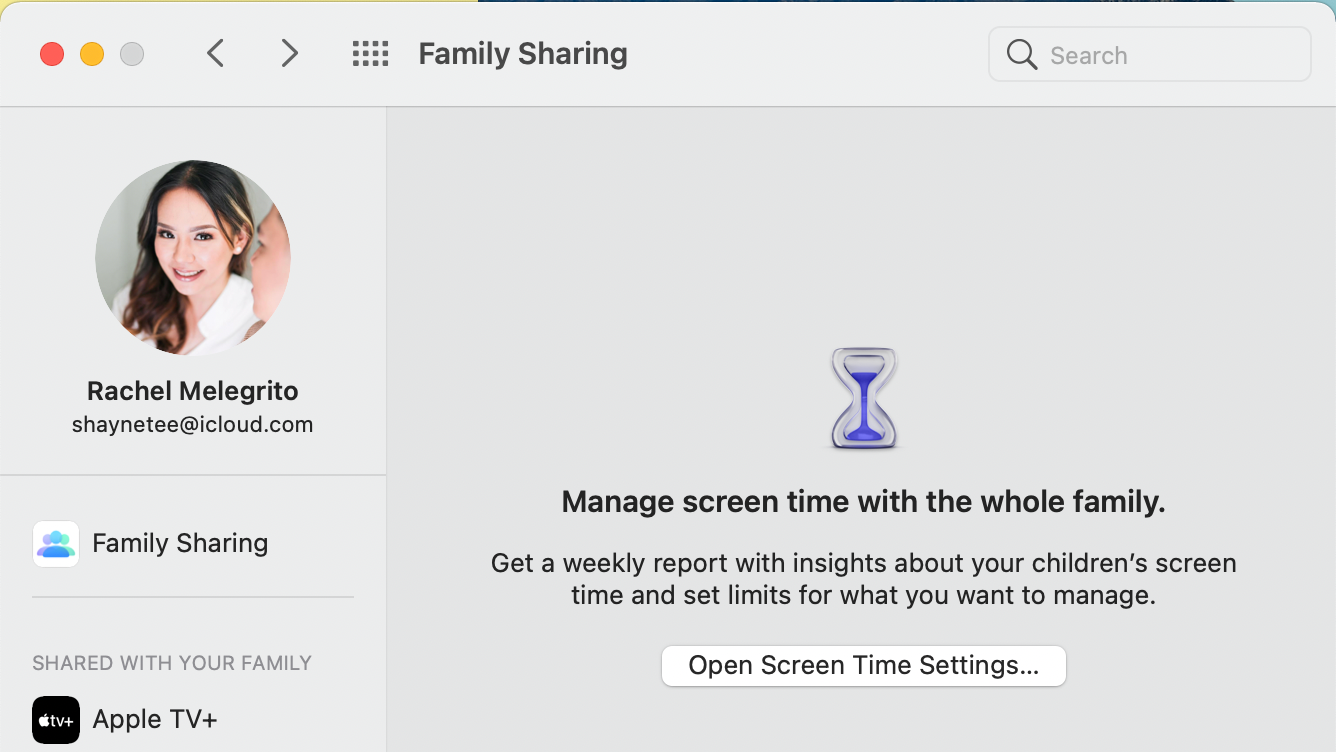The image size is (1336, 752).
Task: Click the Family Sharing window title
Action: tap(522, 53)
